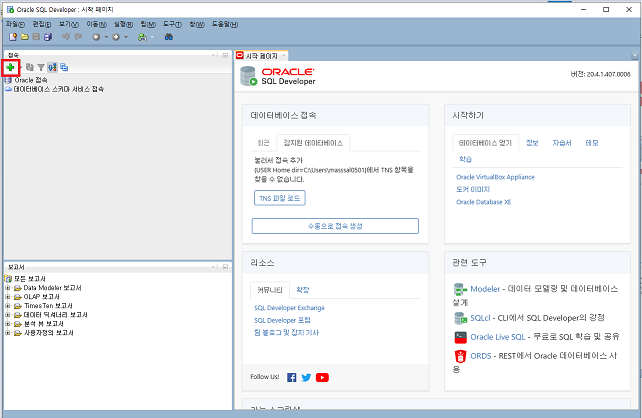
Task: Open the 보기(V) menu
Action: (68, 24)
